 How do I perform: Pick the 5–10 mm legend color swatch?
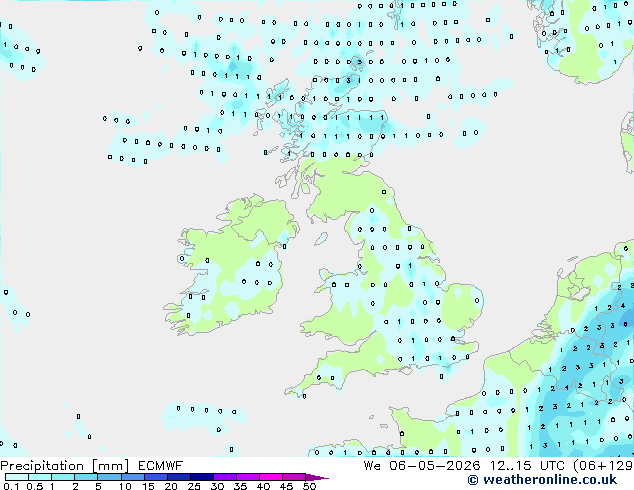109,477
